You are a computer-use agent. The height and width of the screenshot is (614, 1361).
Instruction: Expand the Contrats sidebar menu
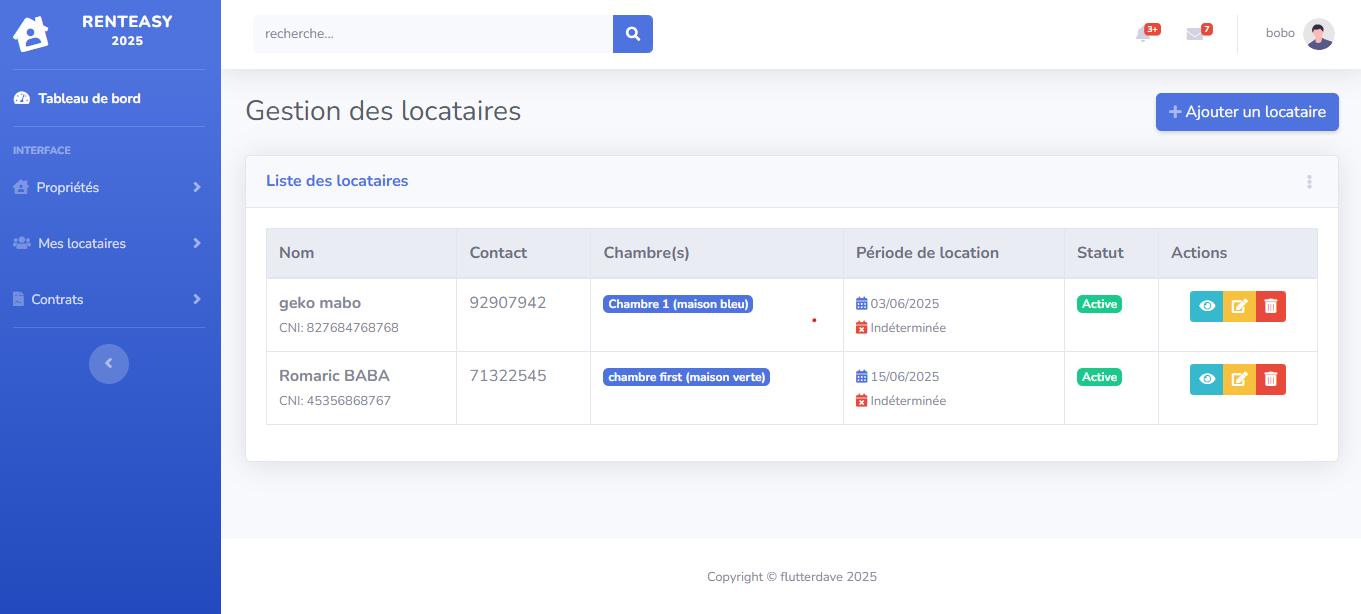coord(110,299)
